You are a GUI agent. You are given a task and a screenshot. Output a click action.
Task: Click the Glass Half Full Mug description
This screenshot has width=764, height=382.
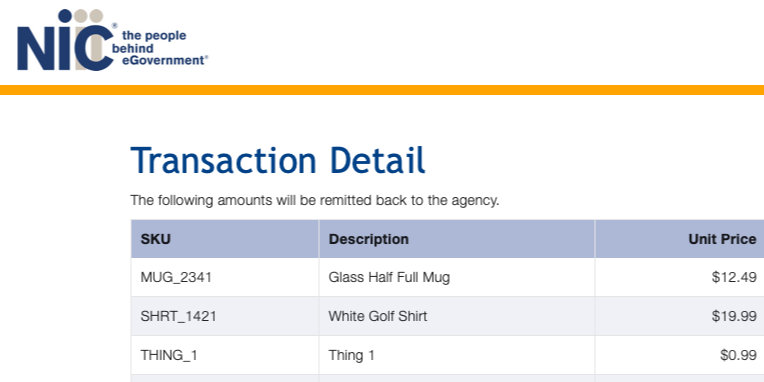click(389, 277)
